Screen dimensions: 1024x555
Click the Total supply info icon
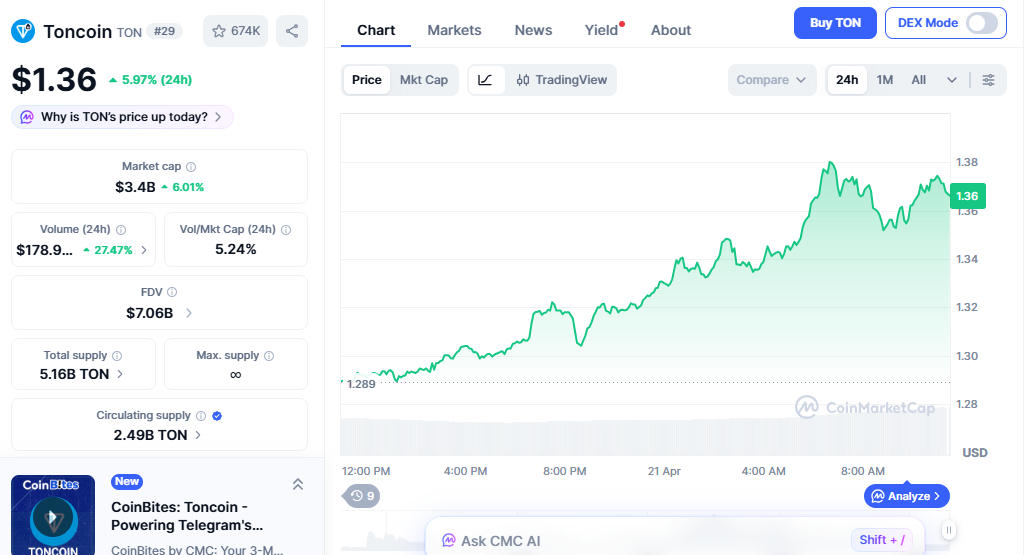coord(117,356)
